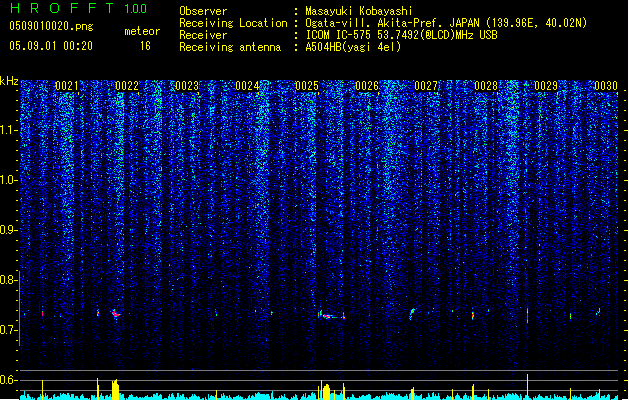The height and width of the screenshot is (400, 629).
Task: Click time marker 0026
Action: pyautogui.click(x=367, y=86)
